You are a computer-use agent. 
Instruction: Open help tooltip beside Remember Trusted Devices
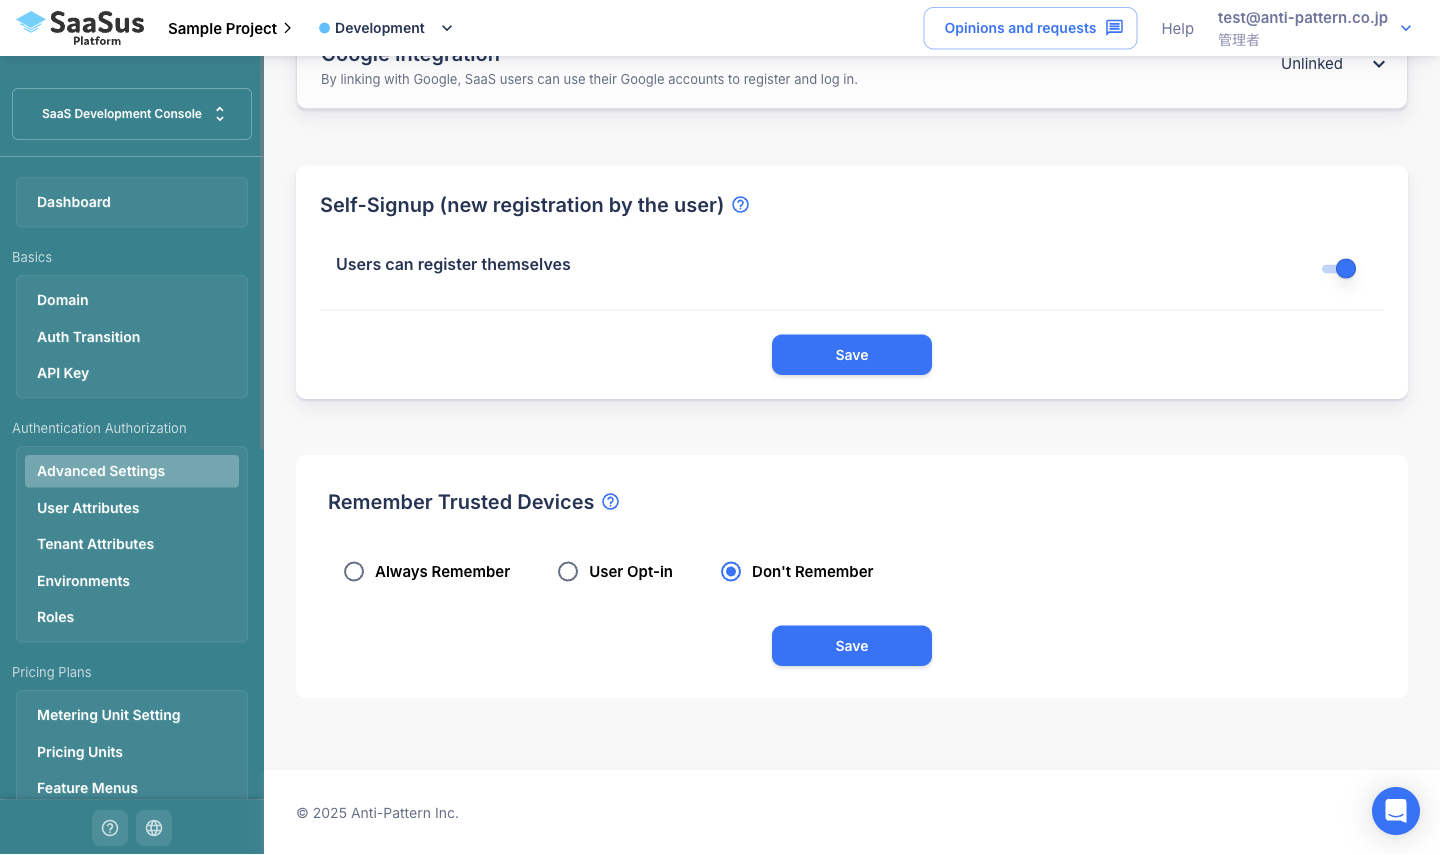[x=611, y=502]
